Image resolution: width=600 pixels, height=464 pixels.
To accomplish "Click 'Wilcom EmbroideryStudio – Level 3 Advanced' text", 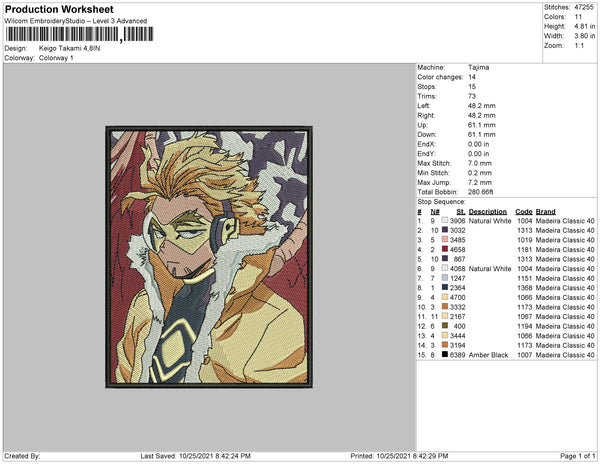I will (76, 21).
